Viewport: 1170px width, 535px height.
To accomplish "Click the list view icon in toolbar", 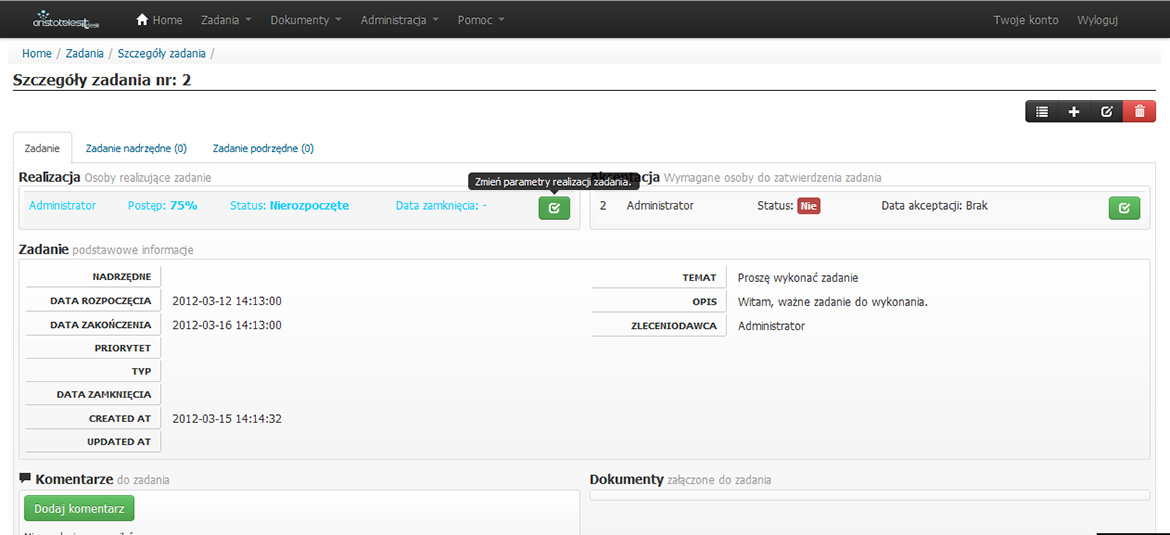I will 1042,112.
